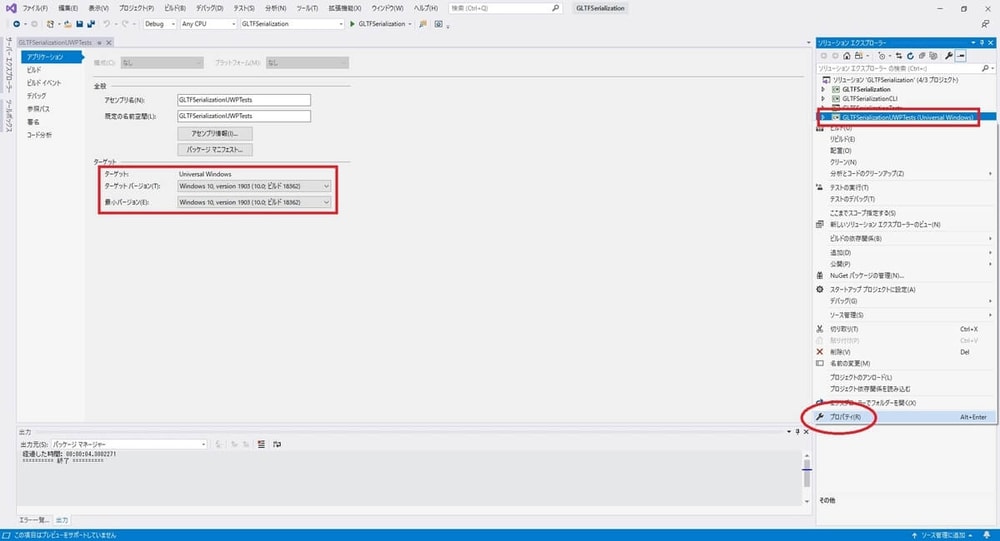Click the Undo toolbar icon
Viewport: 1000px width, 541px height.
[x=107, y=24]
